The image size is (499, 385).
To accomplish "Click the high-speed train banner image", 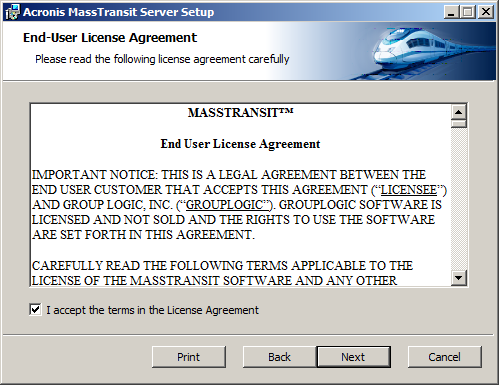I will 430,50.
